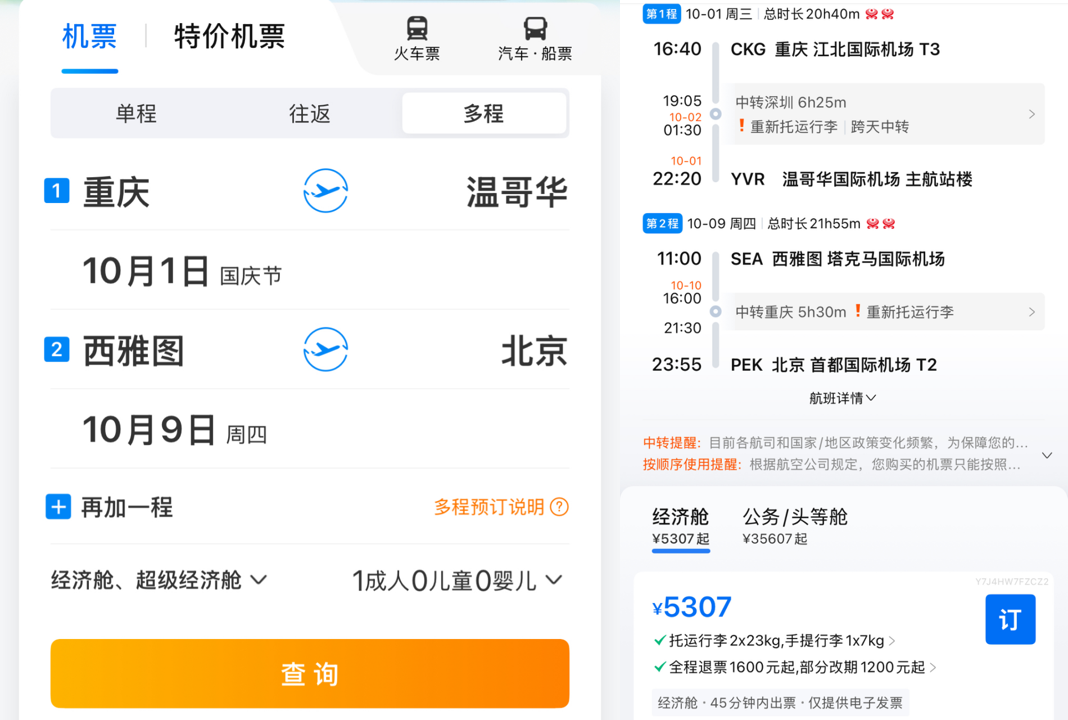Open the 多程预订说明 help question-mark icon

(559, 507)
